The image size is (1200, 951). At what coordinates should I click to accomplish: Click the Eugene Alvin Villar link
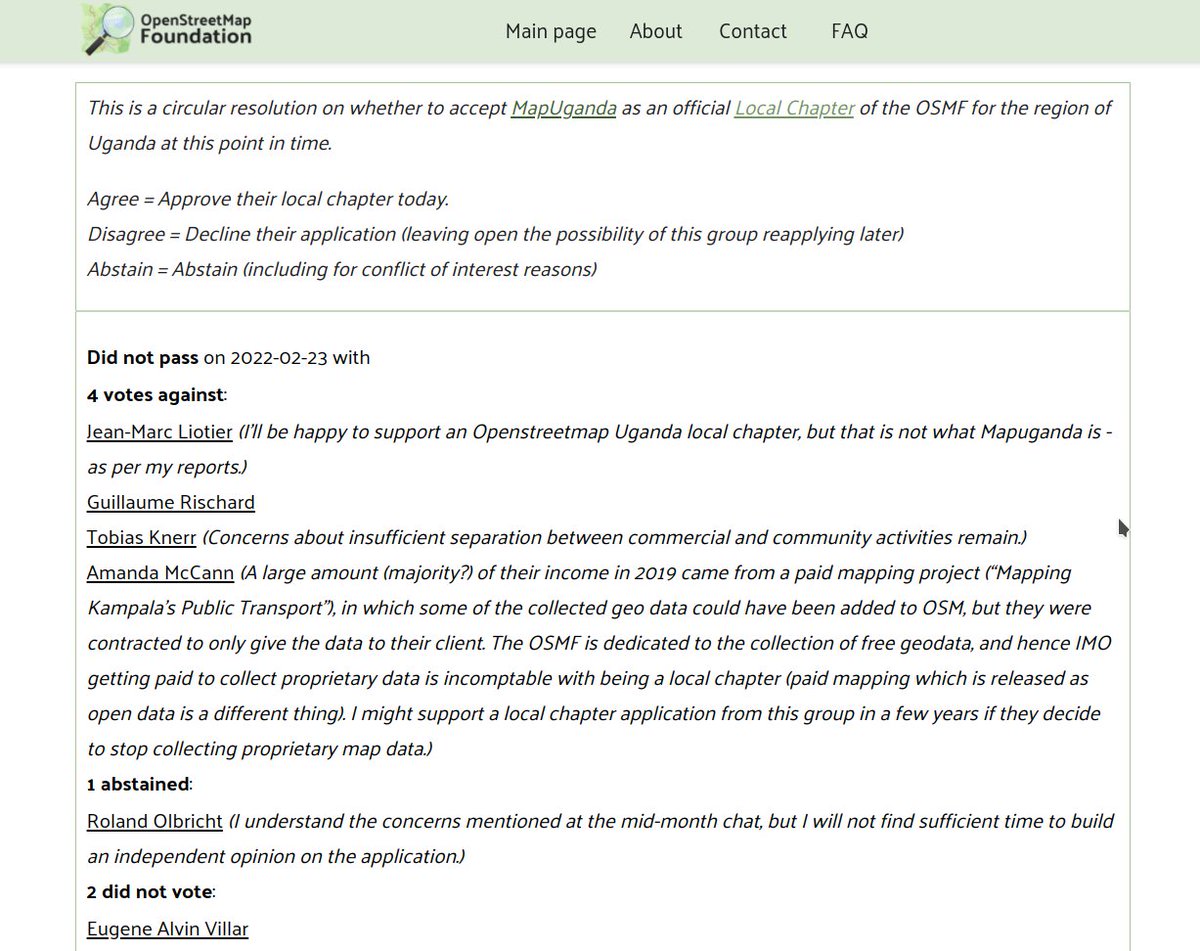tap(168, 928)
